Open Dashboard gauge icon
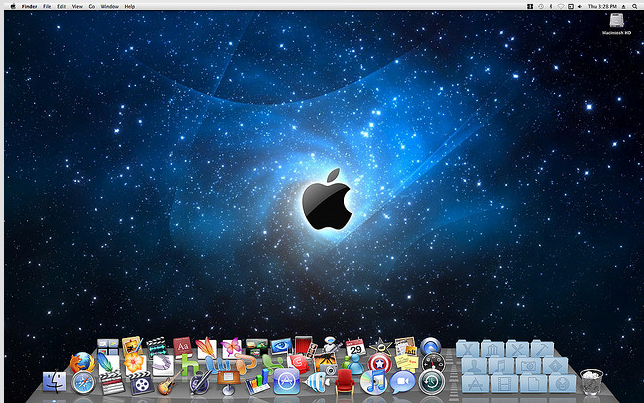Screen dimensions: 644x403 pyautogui.click(x=433, y=363)
